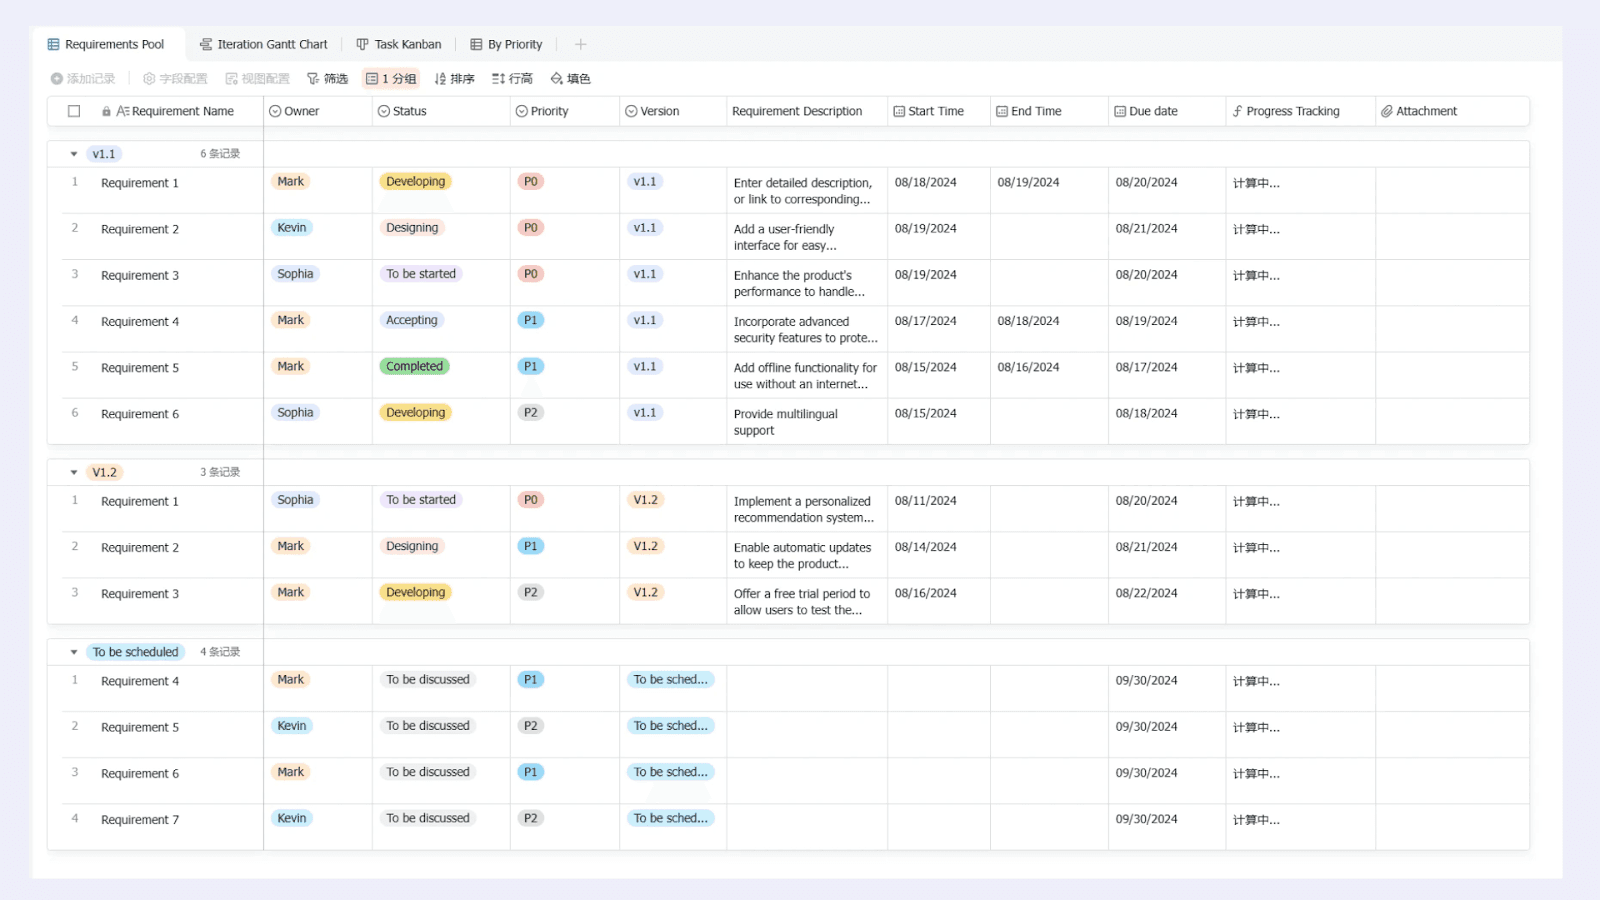Click the add record (添加记录) icon
Image resolution: width=1600 pixels, height=900 pixels.
pos(57,79)
